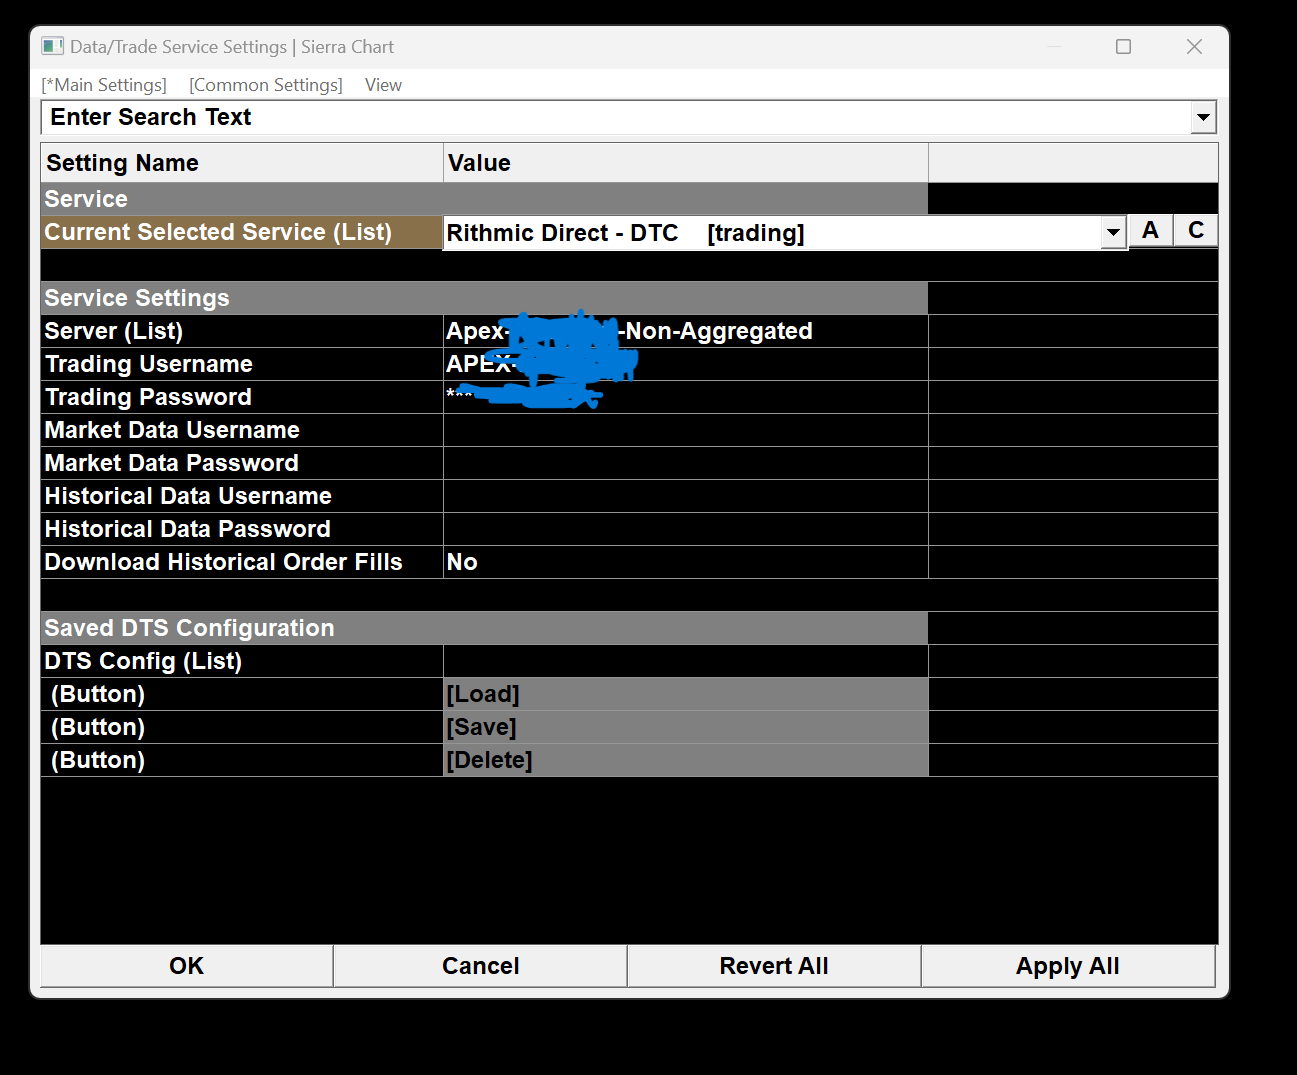1297x1075 pixels.
Task: Click the C button beside service list
Action: [1196, 231]
